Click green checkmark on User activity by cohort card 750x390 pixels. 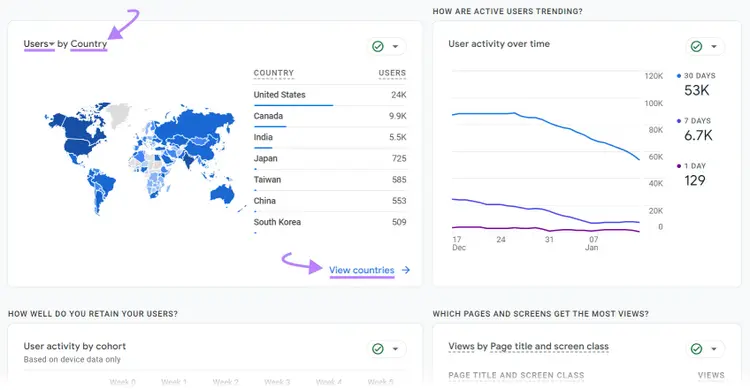[378, 349]
